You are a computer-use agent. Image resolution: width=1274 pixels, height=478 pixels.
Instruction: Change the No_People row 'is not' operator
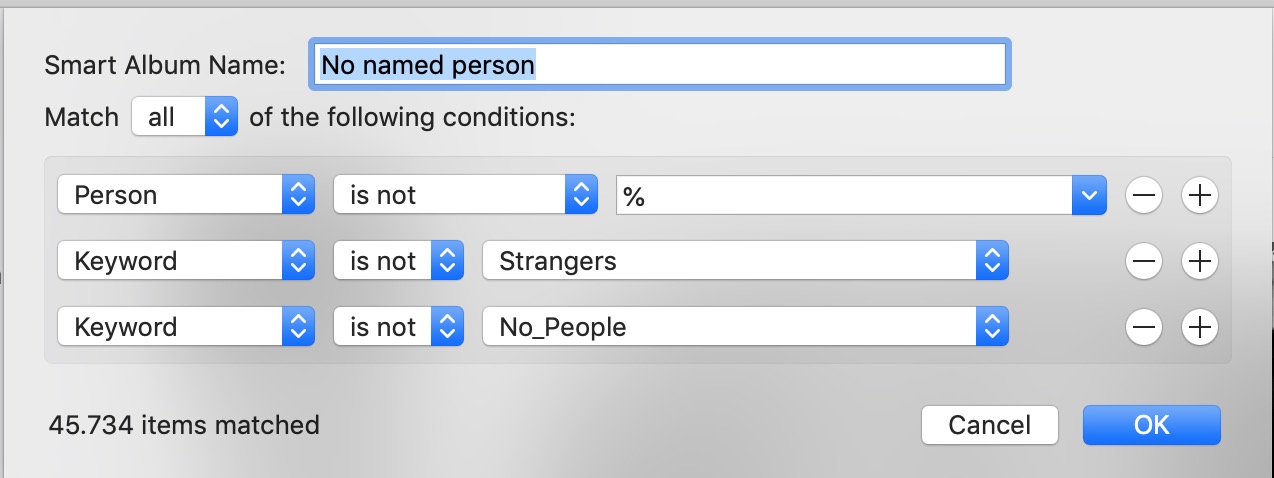click(x=398, y=327)
